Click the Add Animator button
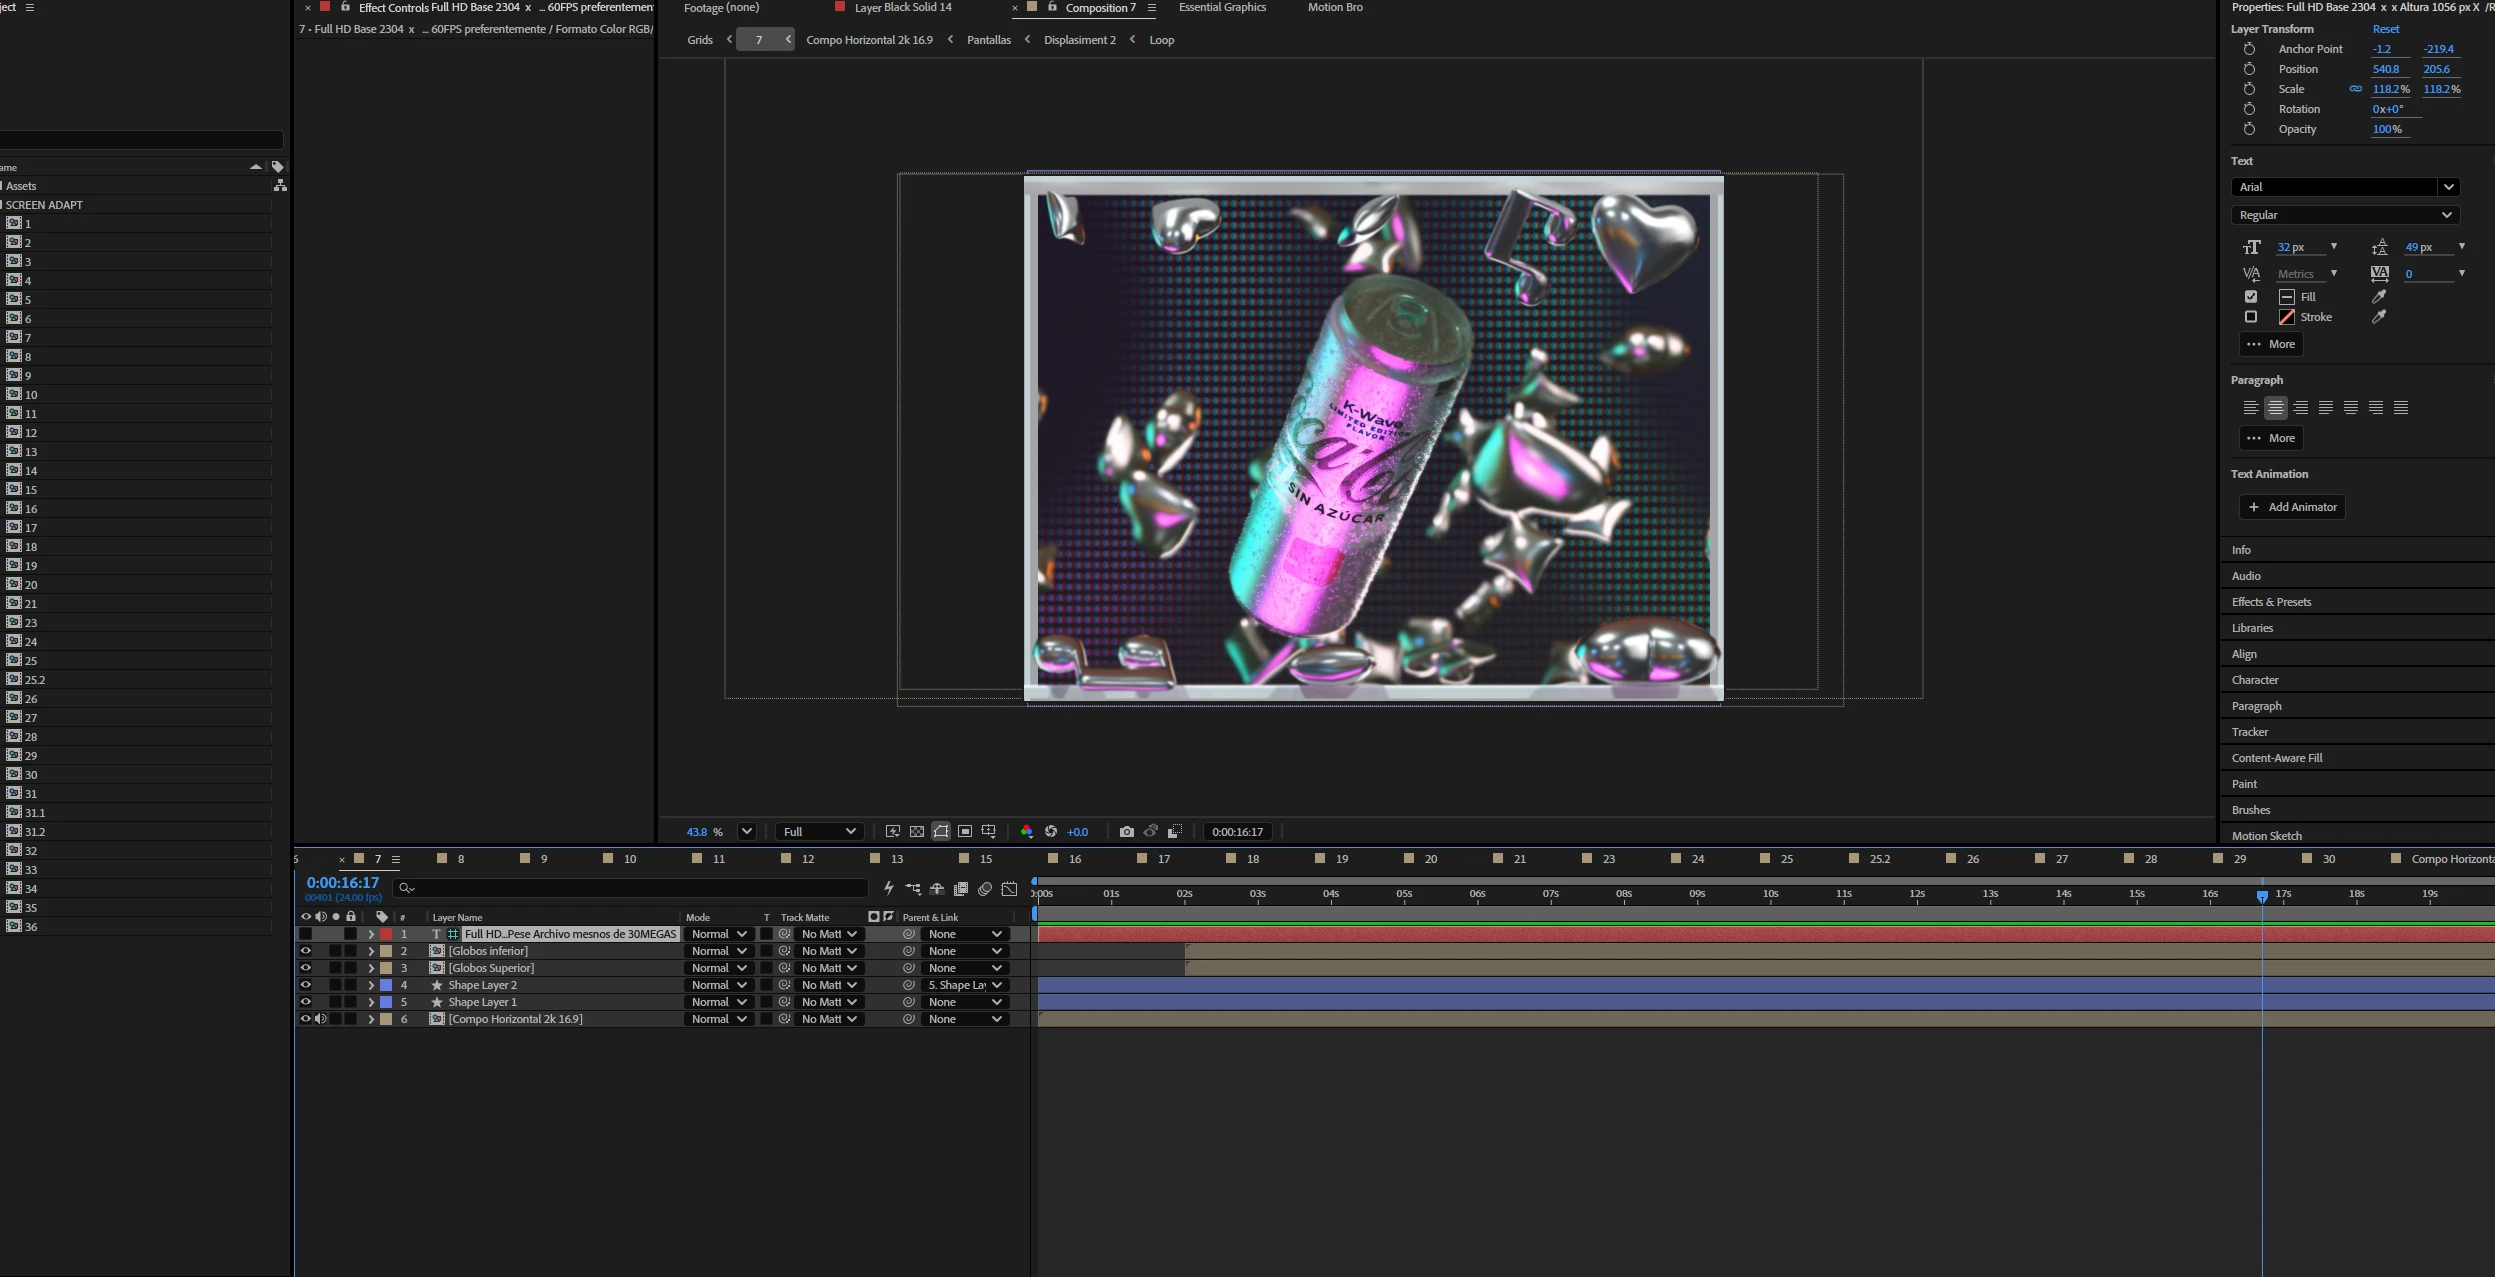Screen dimensions: 2495x1277 [x=2292, y=507]
